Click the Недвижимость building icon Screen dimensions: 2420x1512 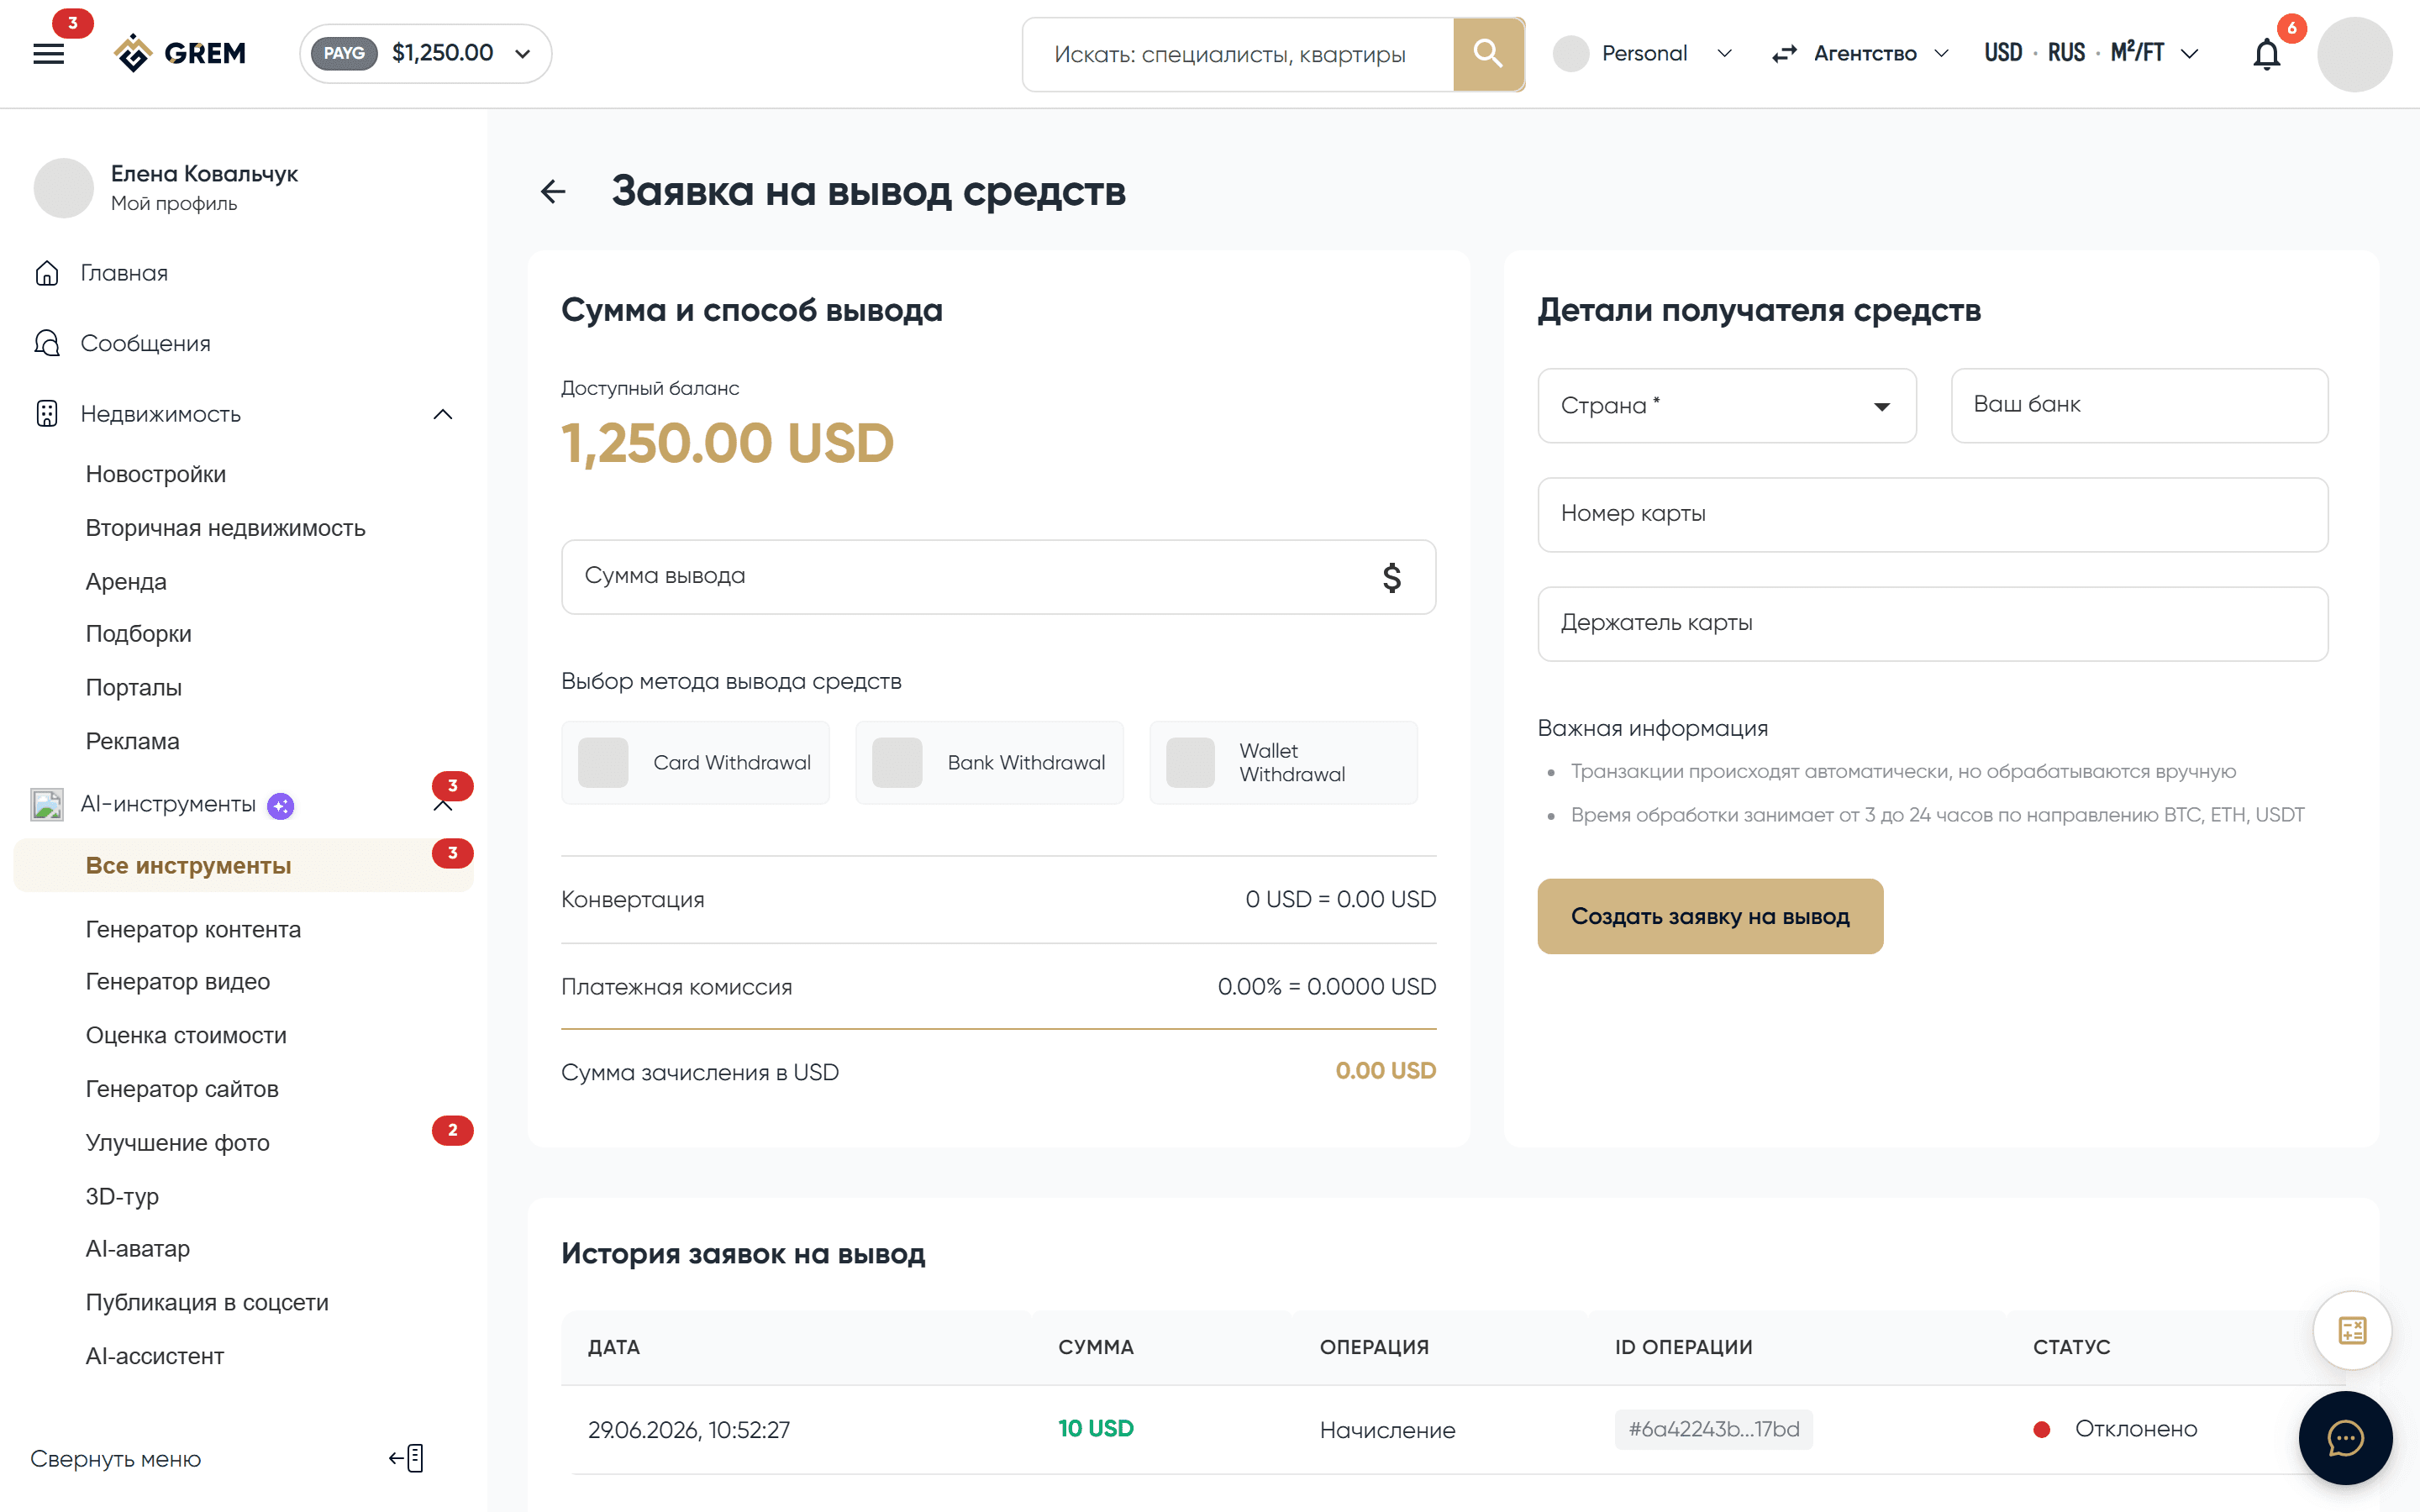coord(47,414)
